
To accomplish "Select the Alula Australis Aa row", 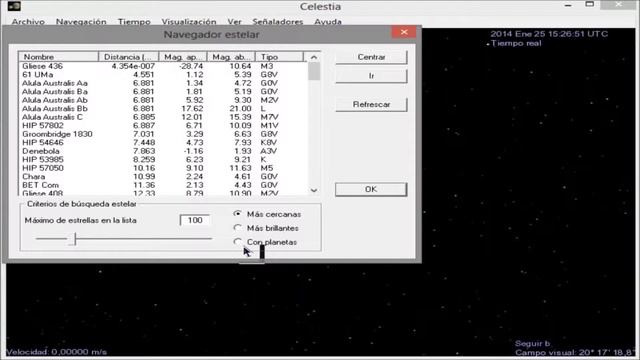I will [x=163, y=83].
